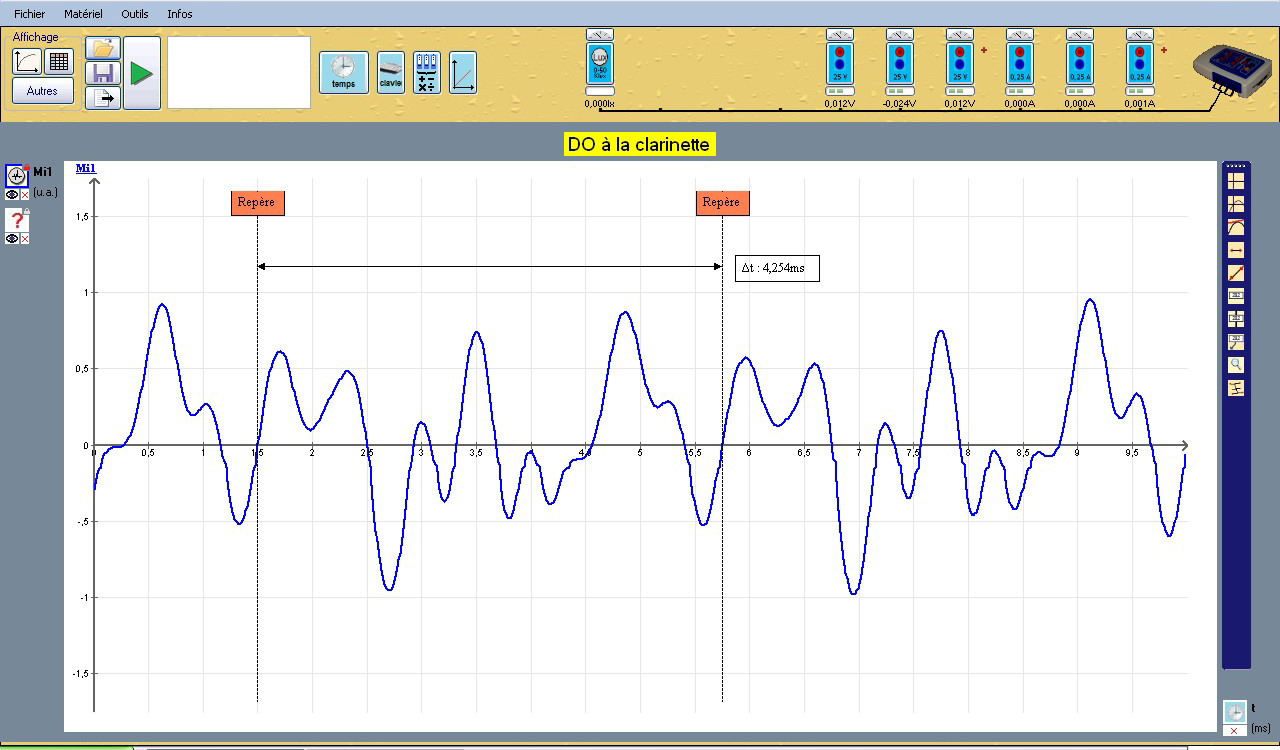Viewport: 1280px width, 750px height.
Task: Select the labeled arrow annotation tool
Action: point(1236,342)
